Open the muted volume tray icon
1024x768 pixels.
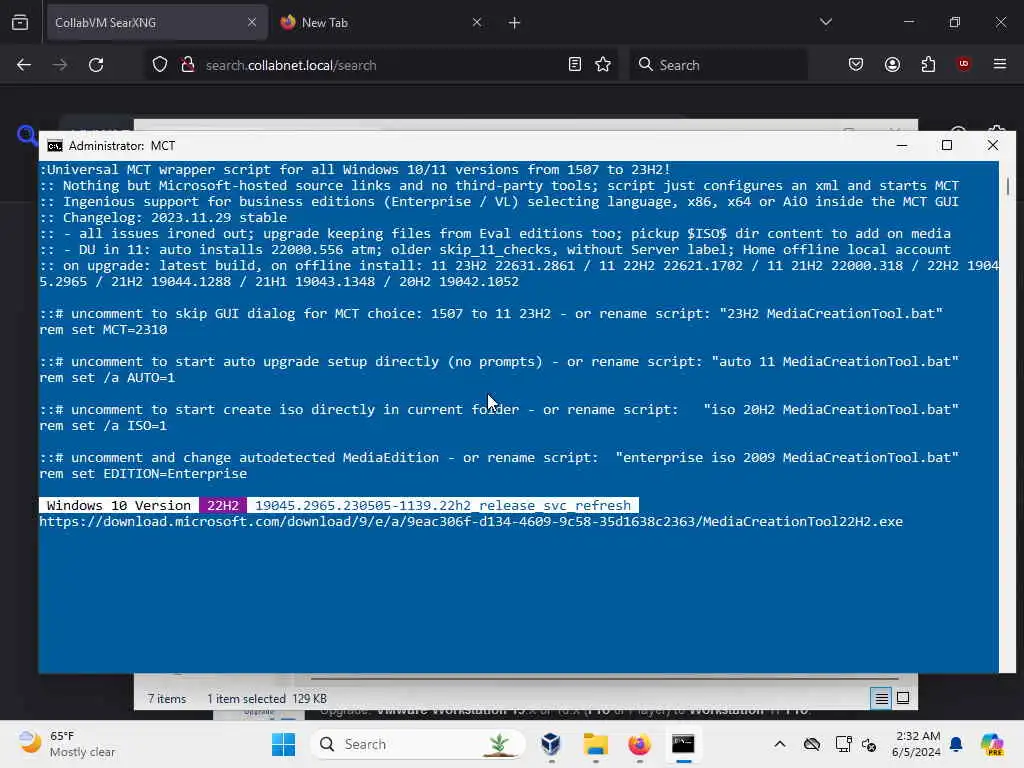click(869, 744)
